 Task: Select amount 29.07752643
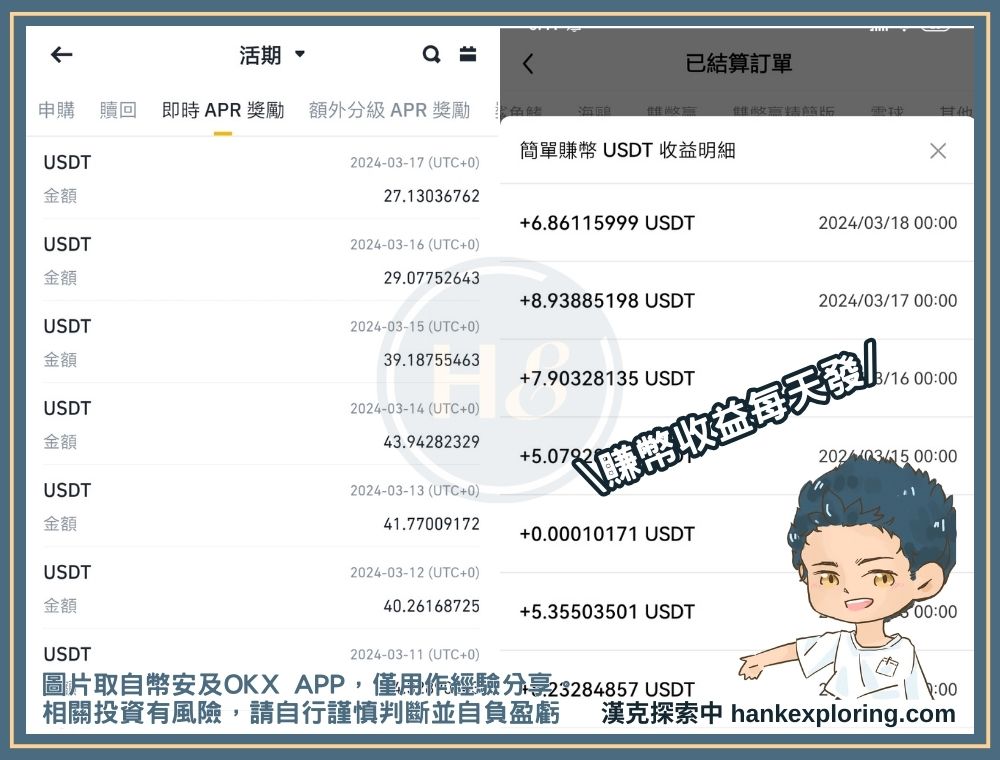tap(431, 278)
